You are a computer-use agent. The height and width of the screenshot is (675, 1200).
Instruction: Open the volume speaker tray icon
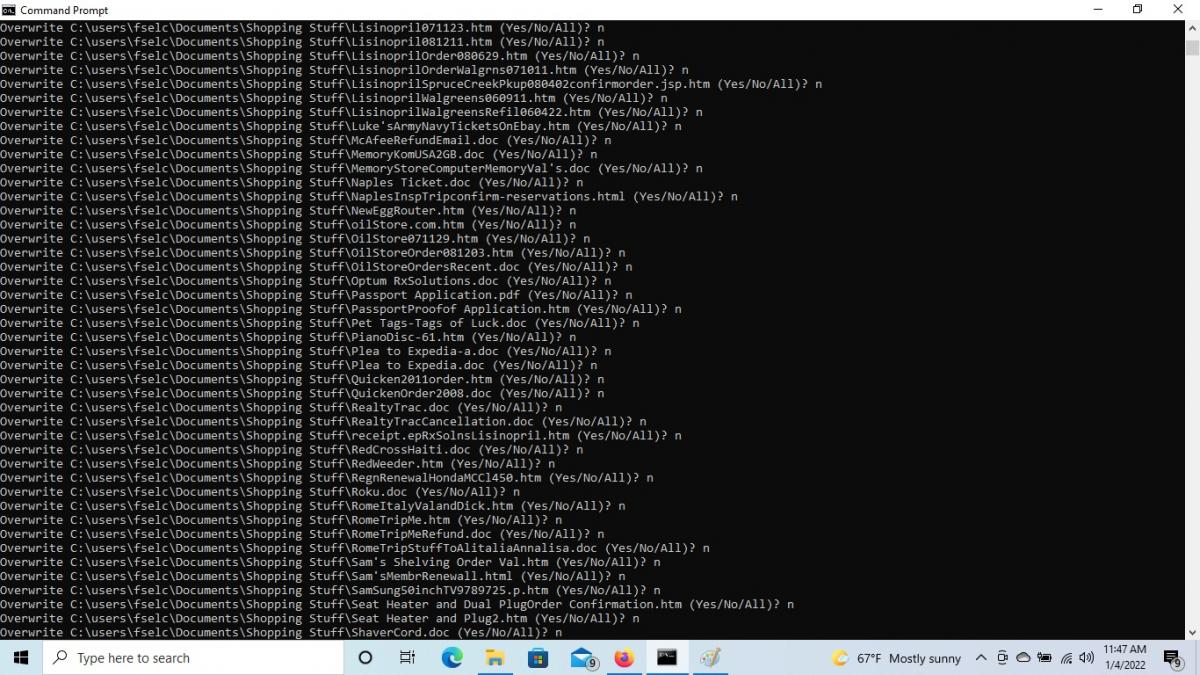[x=1086, y=658]
